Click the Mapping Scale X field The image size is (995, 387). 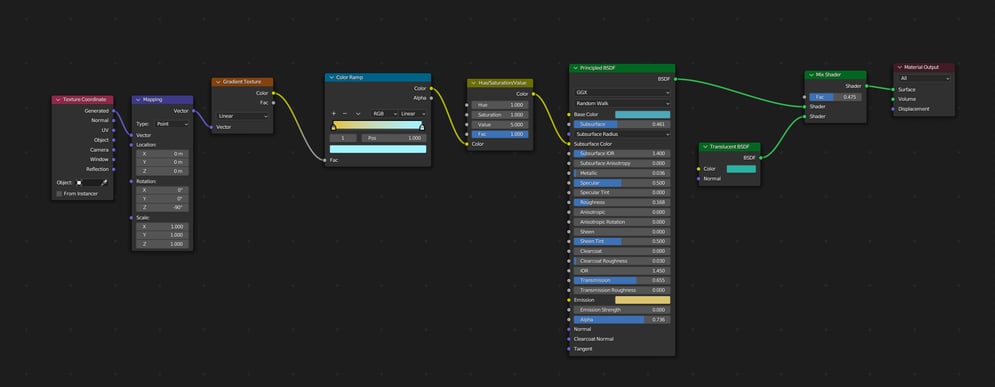162,226
